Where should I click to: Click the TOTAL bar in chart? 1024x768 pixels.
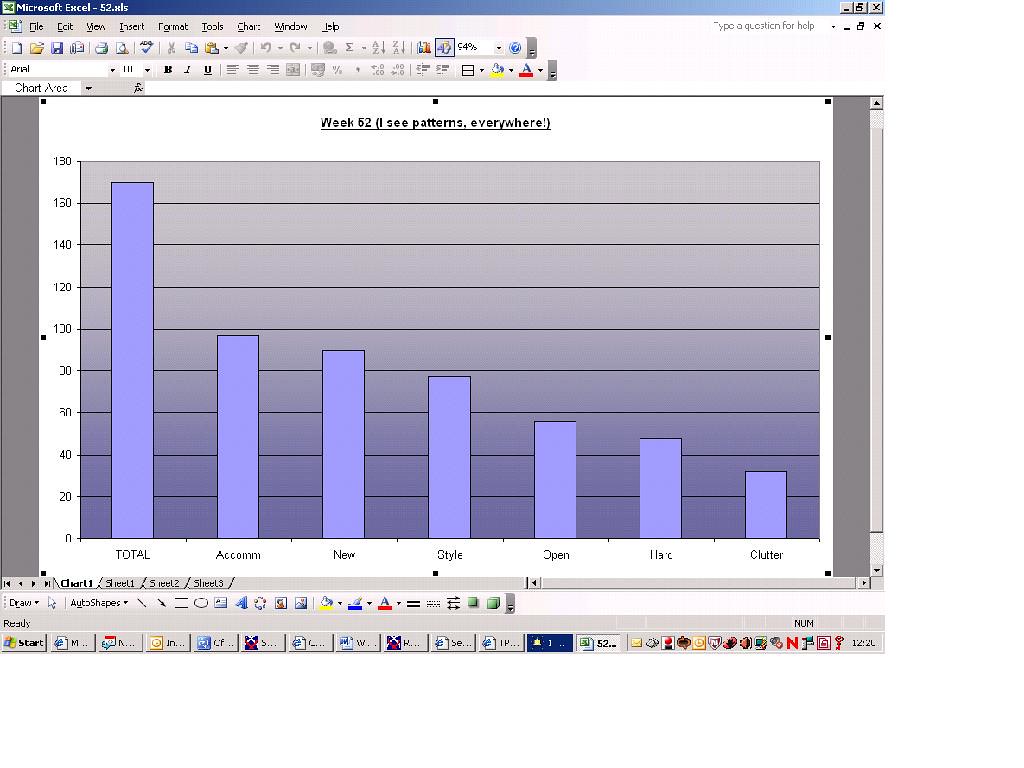coord(132,360)
